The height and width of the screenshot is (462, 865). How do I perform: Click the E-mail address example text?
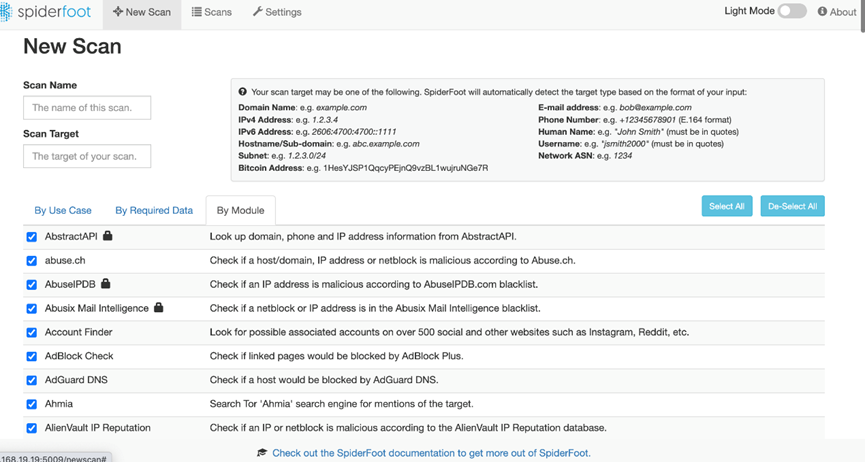point(615,108)
